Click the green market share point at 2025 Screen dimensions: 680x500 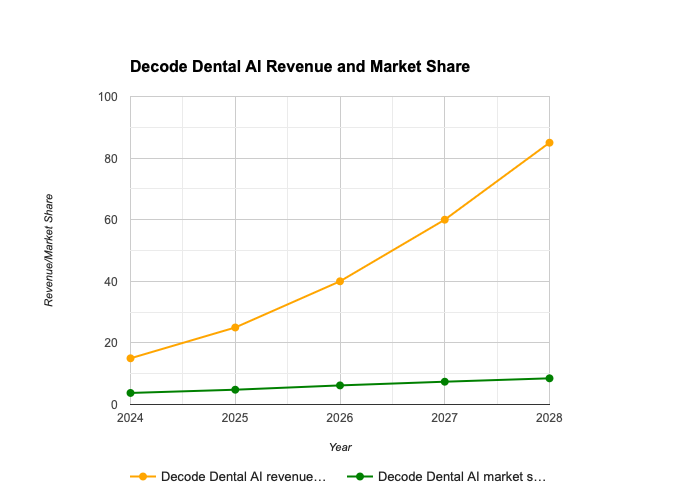pos(235,390)
